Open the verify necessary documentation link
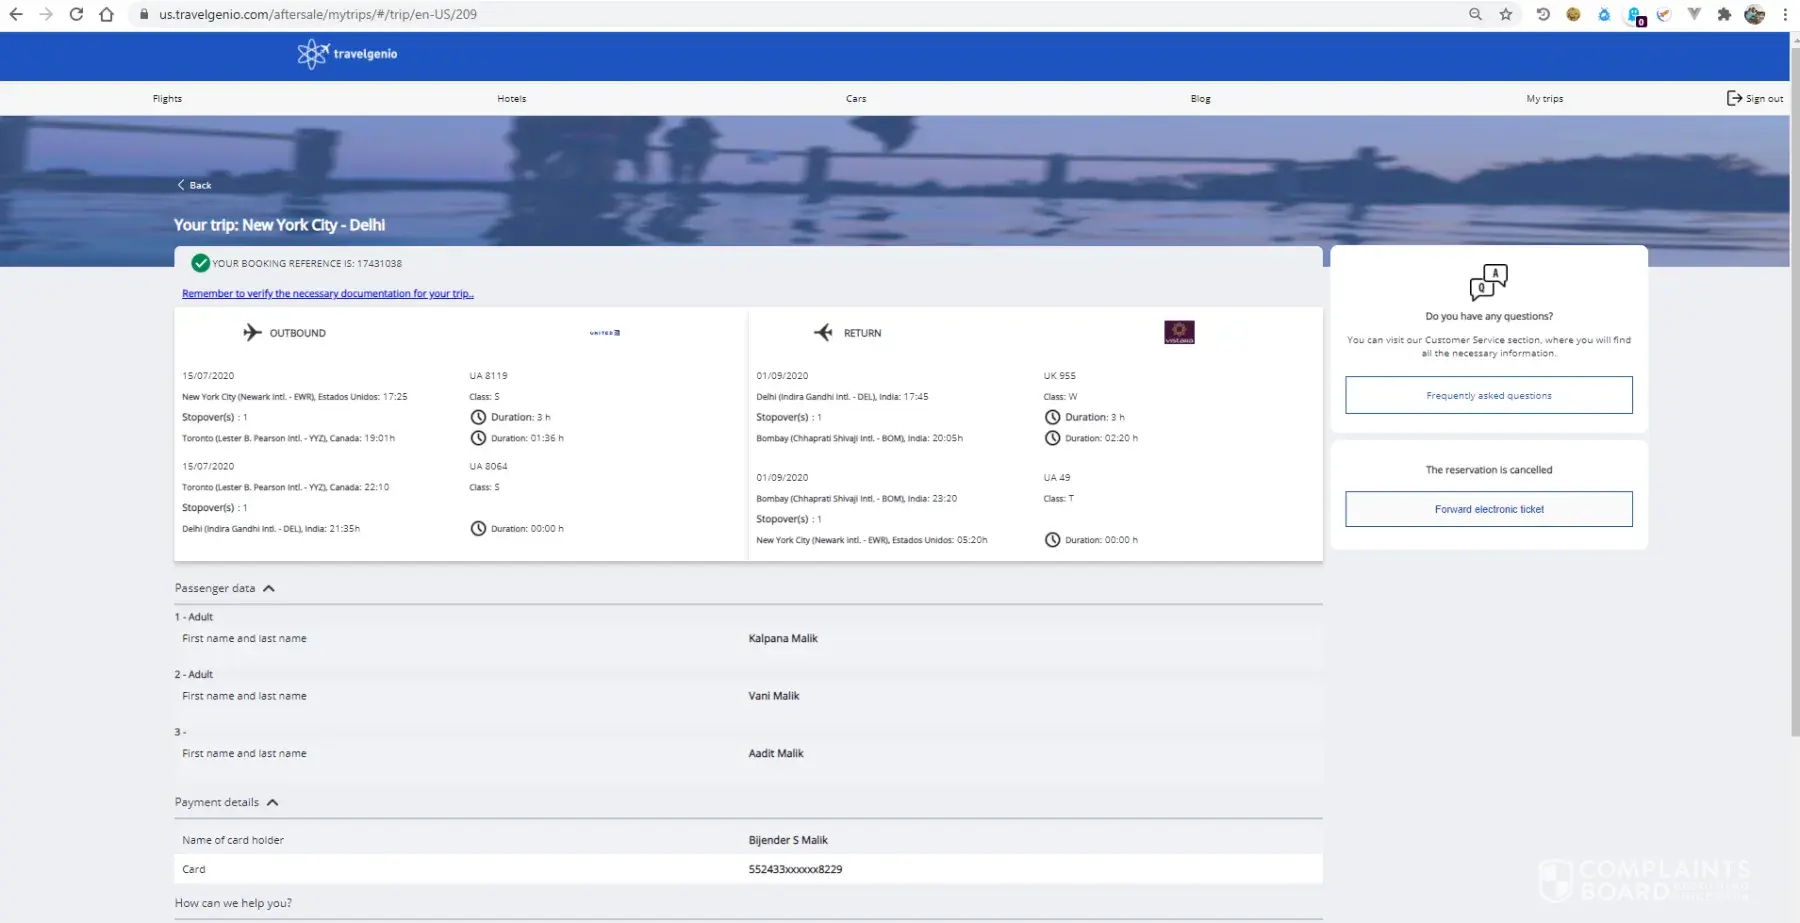The height and width of the screenshot is (923, 1800). 327,294
